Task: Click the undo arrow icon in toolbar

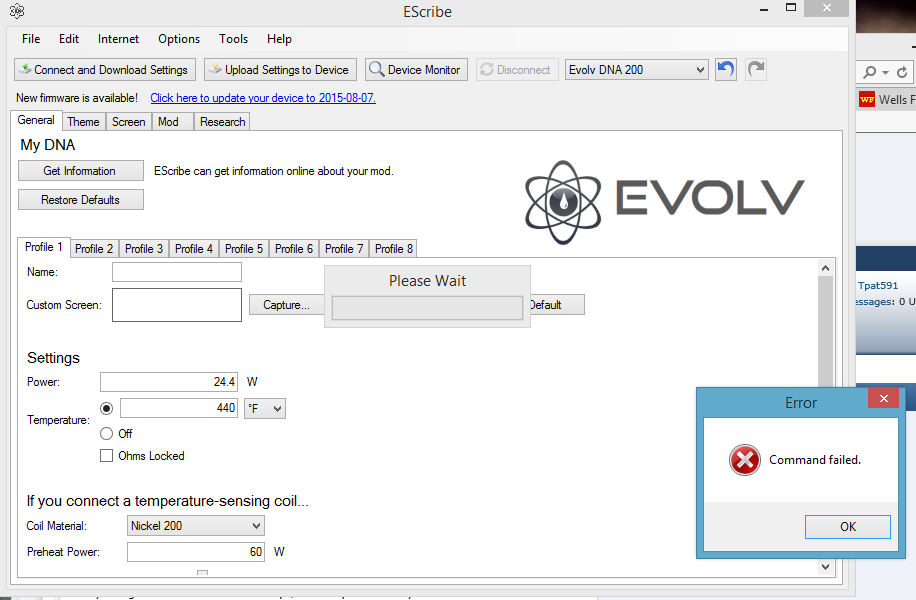Action: 726,69
